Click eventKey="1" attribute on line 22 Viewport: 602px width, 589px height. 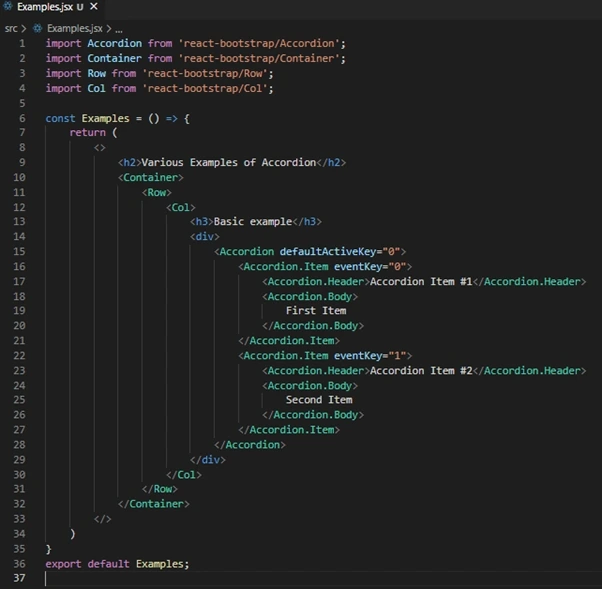point(370,356)
